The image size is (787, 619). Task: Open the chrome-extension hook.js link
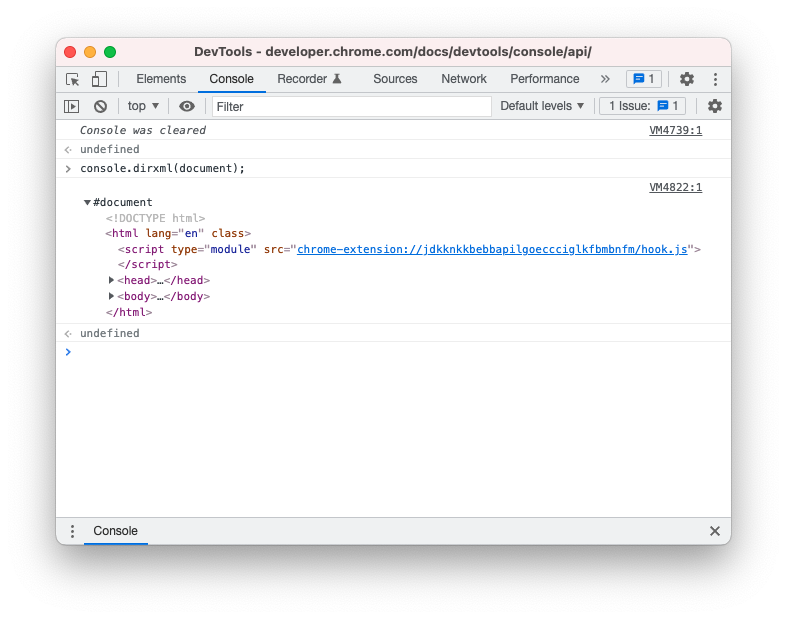point(492,250)
